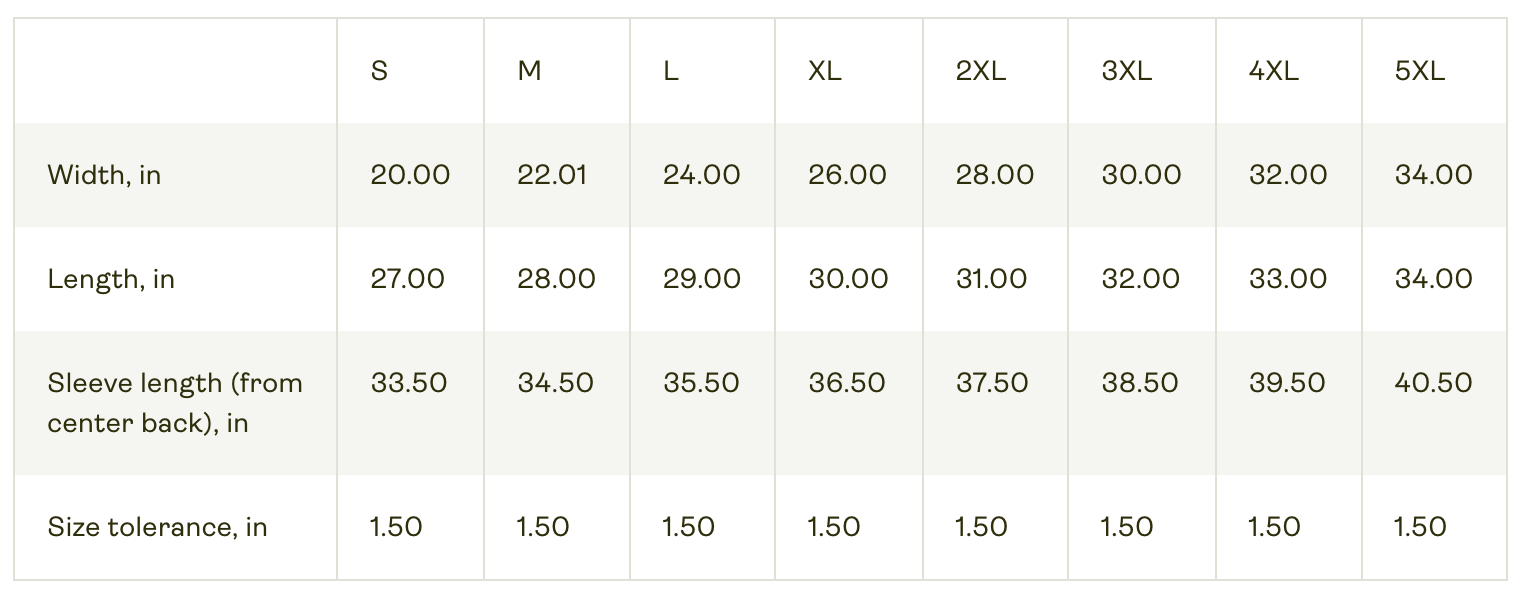Select the "Size tolerance, in" row label
The width and height of the screenshot is (1530, 604).
click(x=157, y=527)
